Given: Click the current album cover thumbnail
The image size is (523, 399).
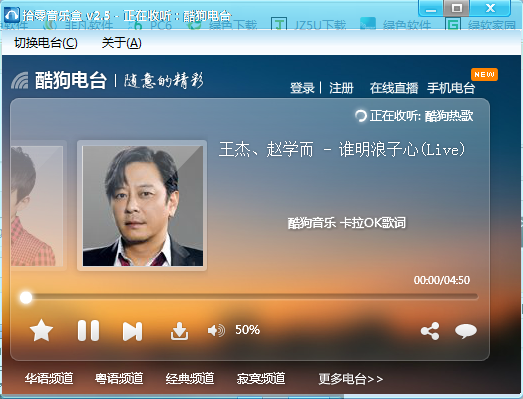Looking at the screenshot, I should pos(142,206).
